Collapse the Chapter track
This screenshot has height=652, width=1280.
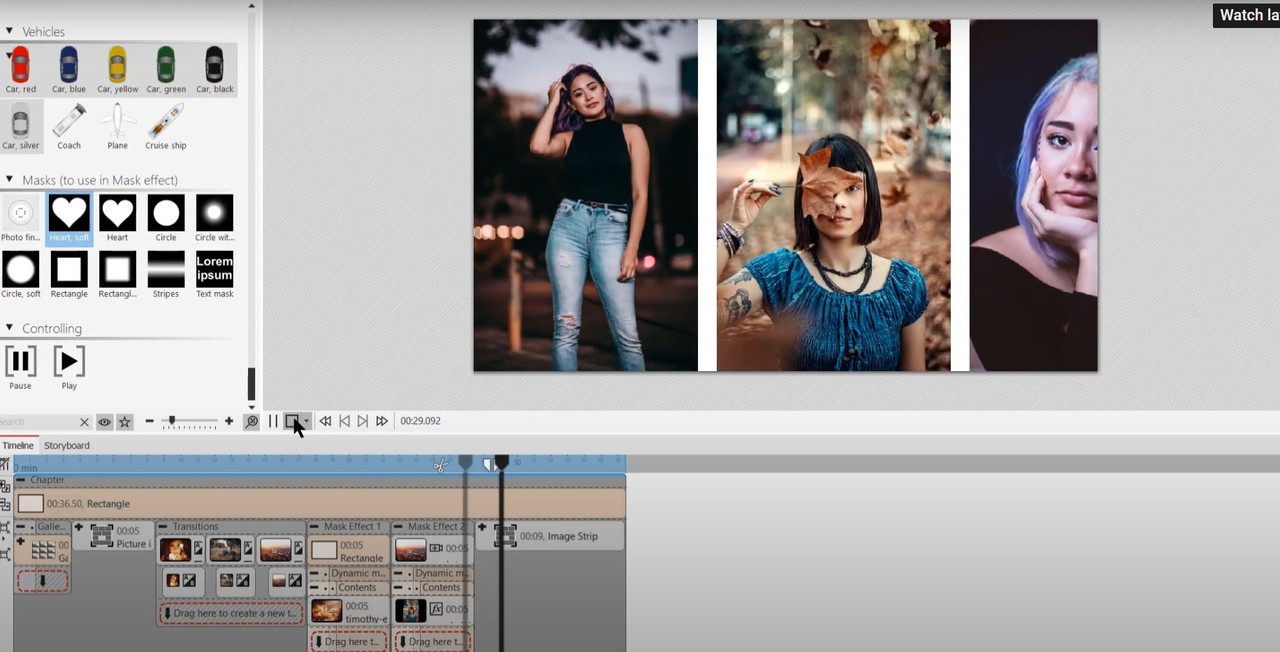21,480
